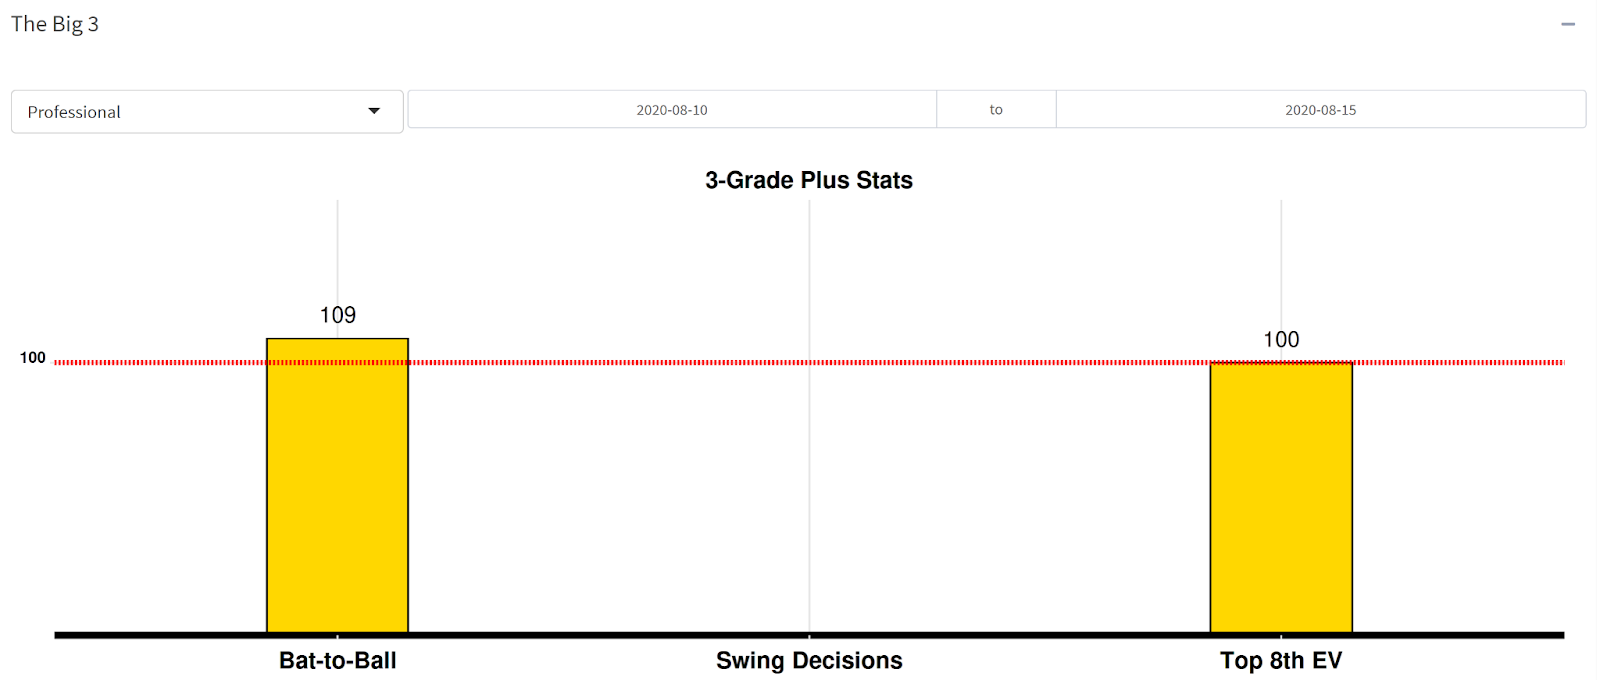Click the 109 value label above bar

click(338, 315)
